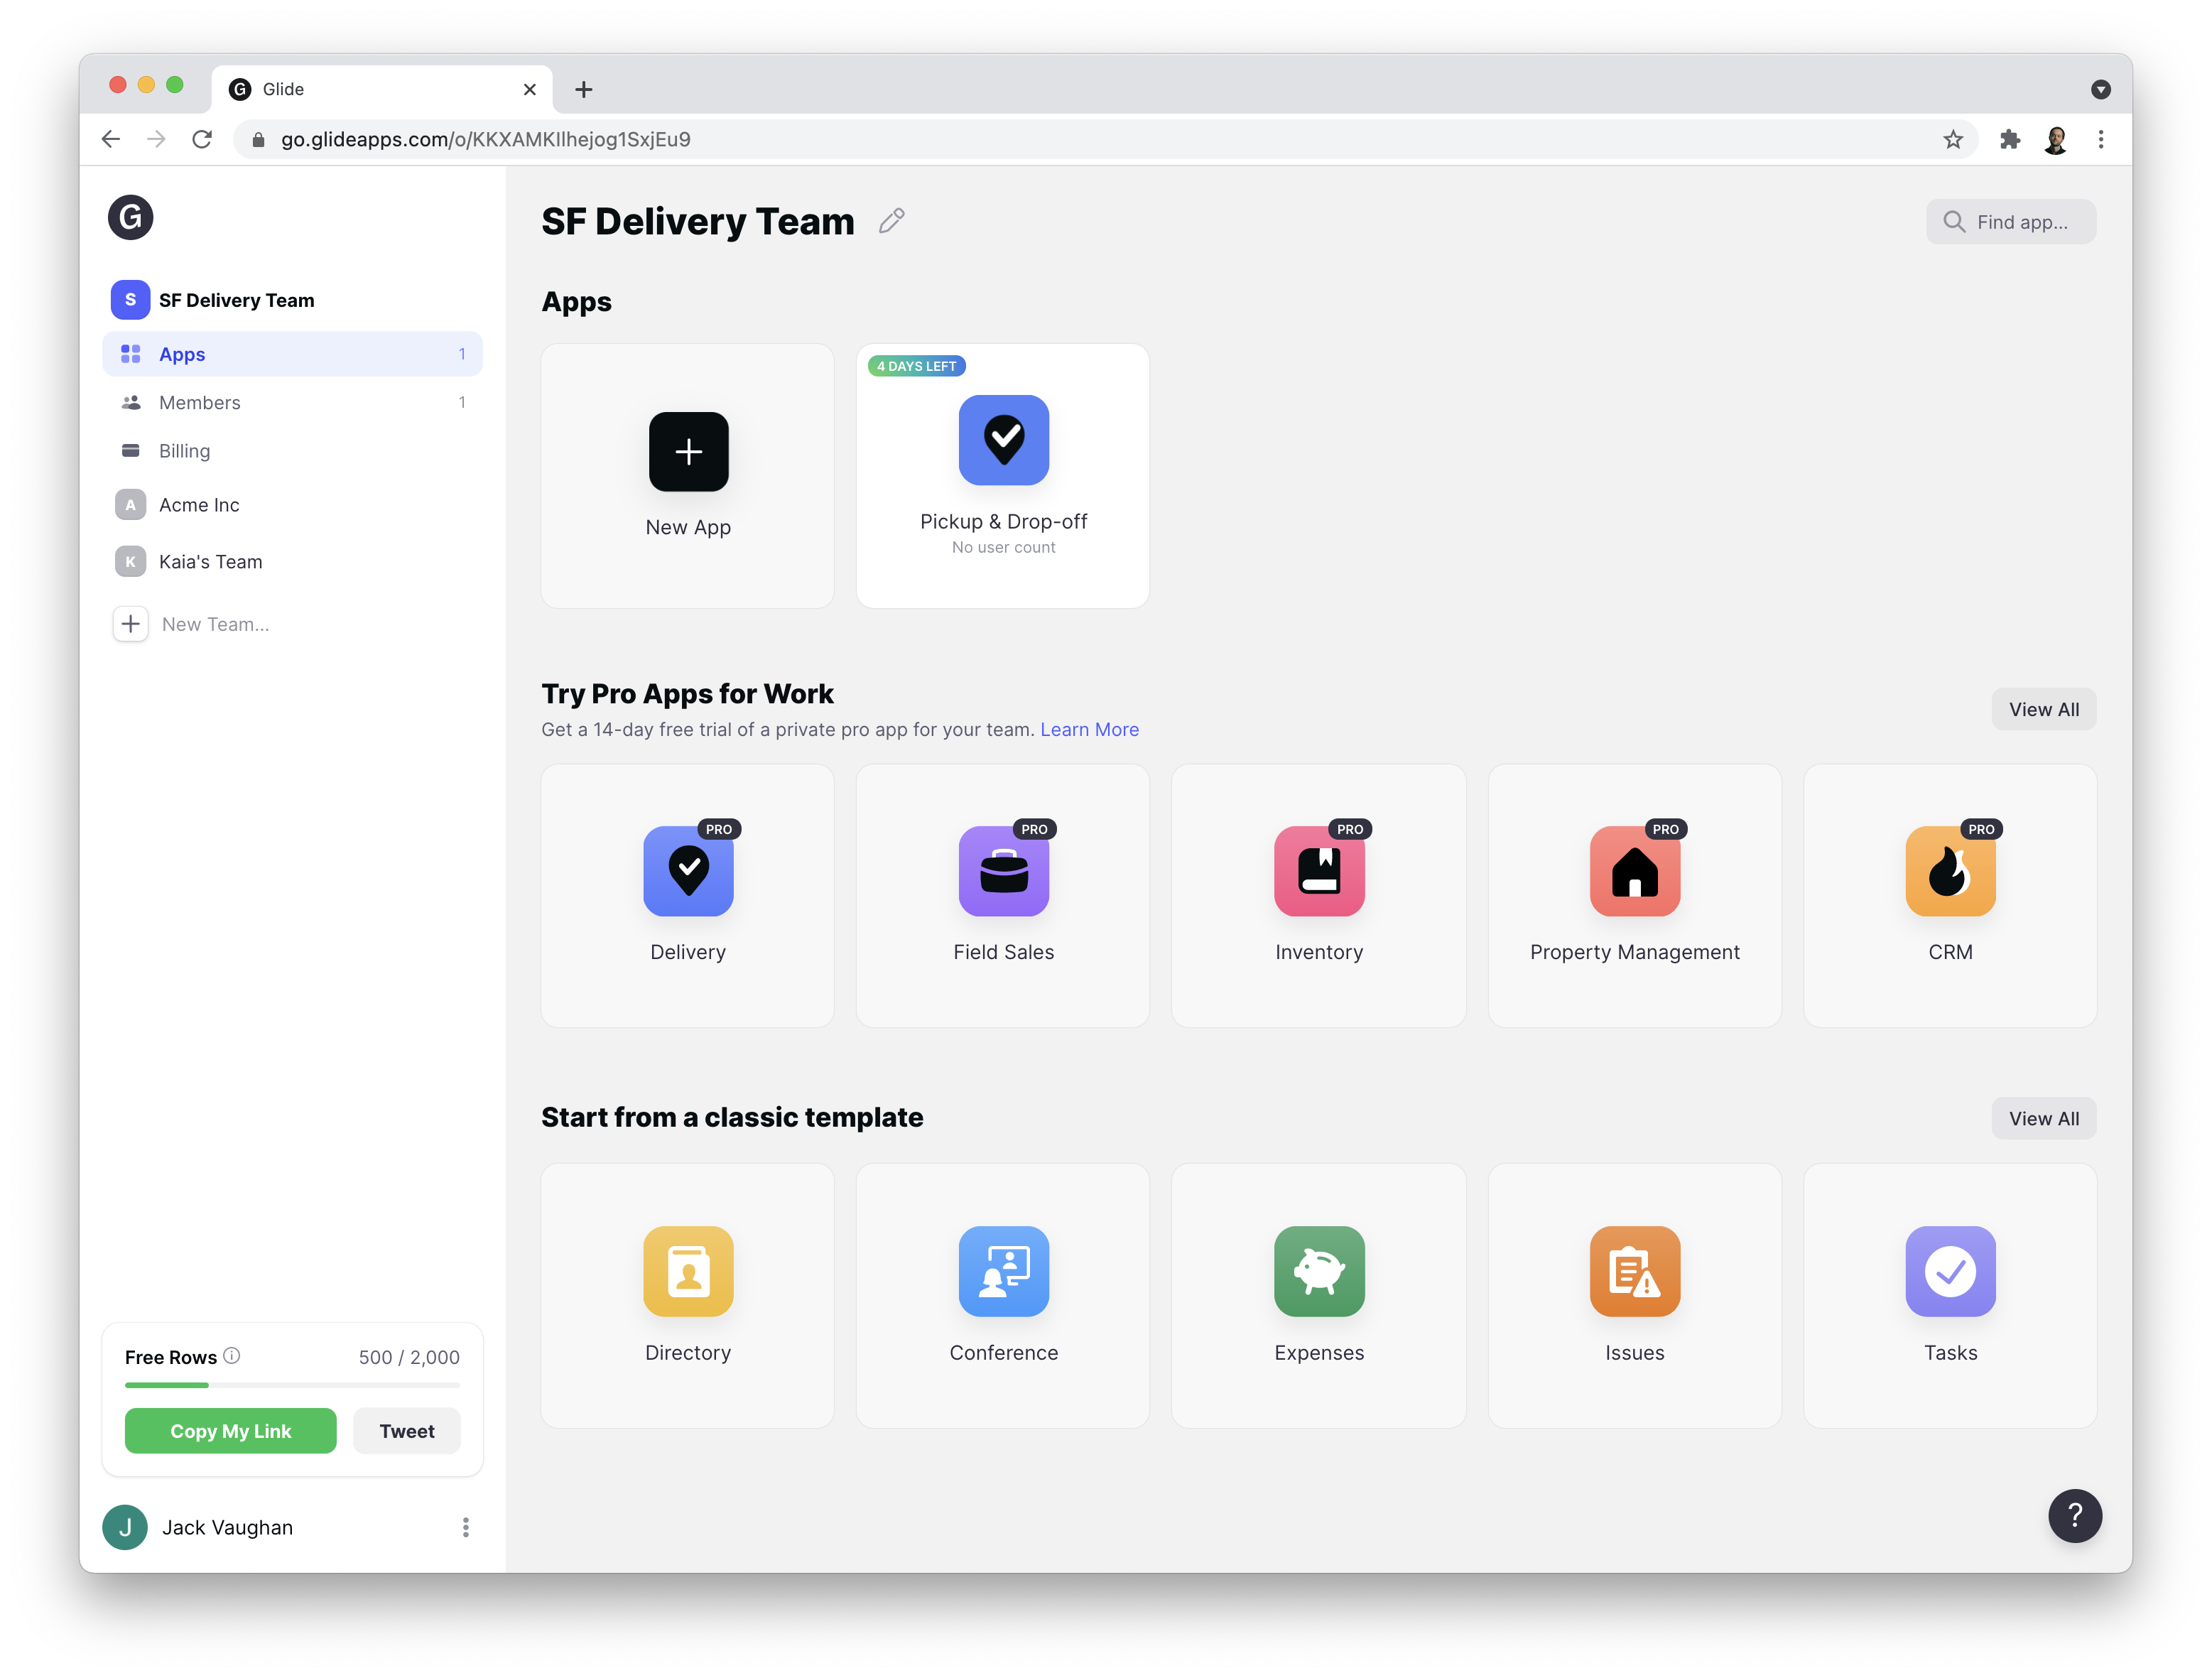Select the Expenses piggy bank template

tap(1318, 1272)
